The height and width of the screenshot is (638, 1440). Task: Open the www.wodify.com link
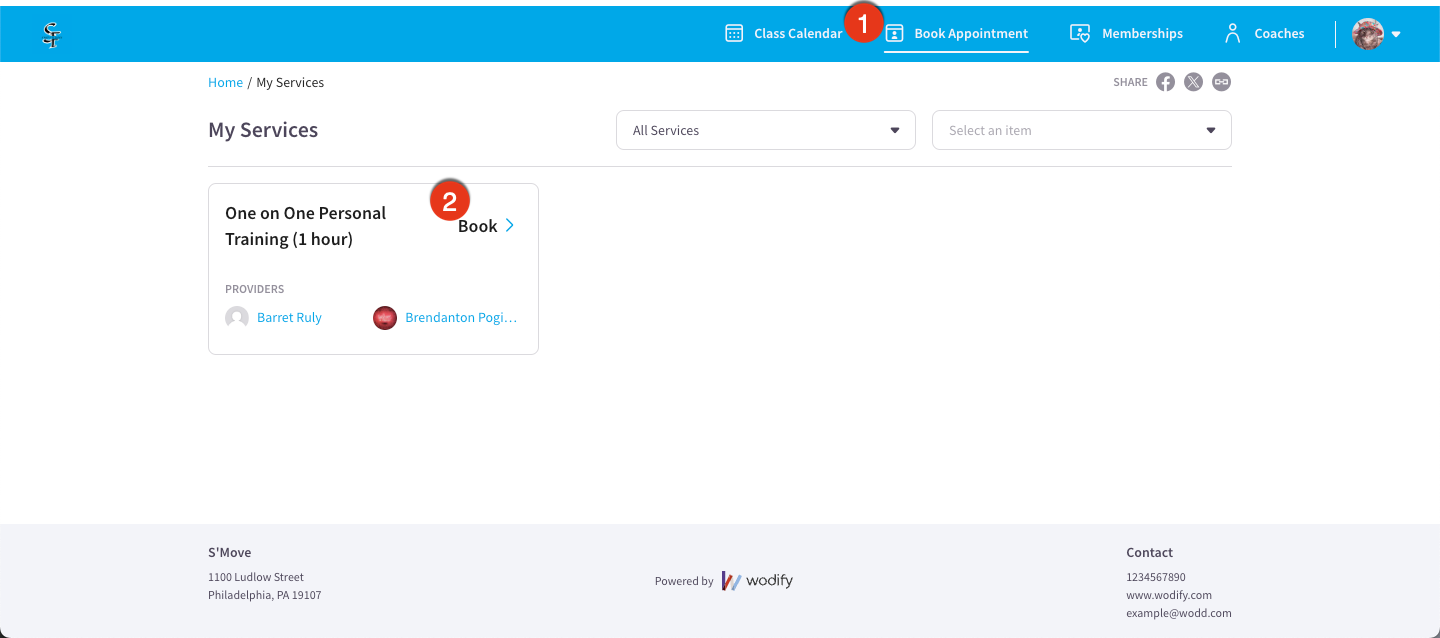(1169, 595)
